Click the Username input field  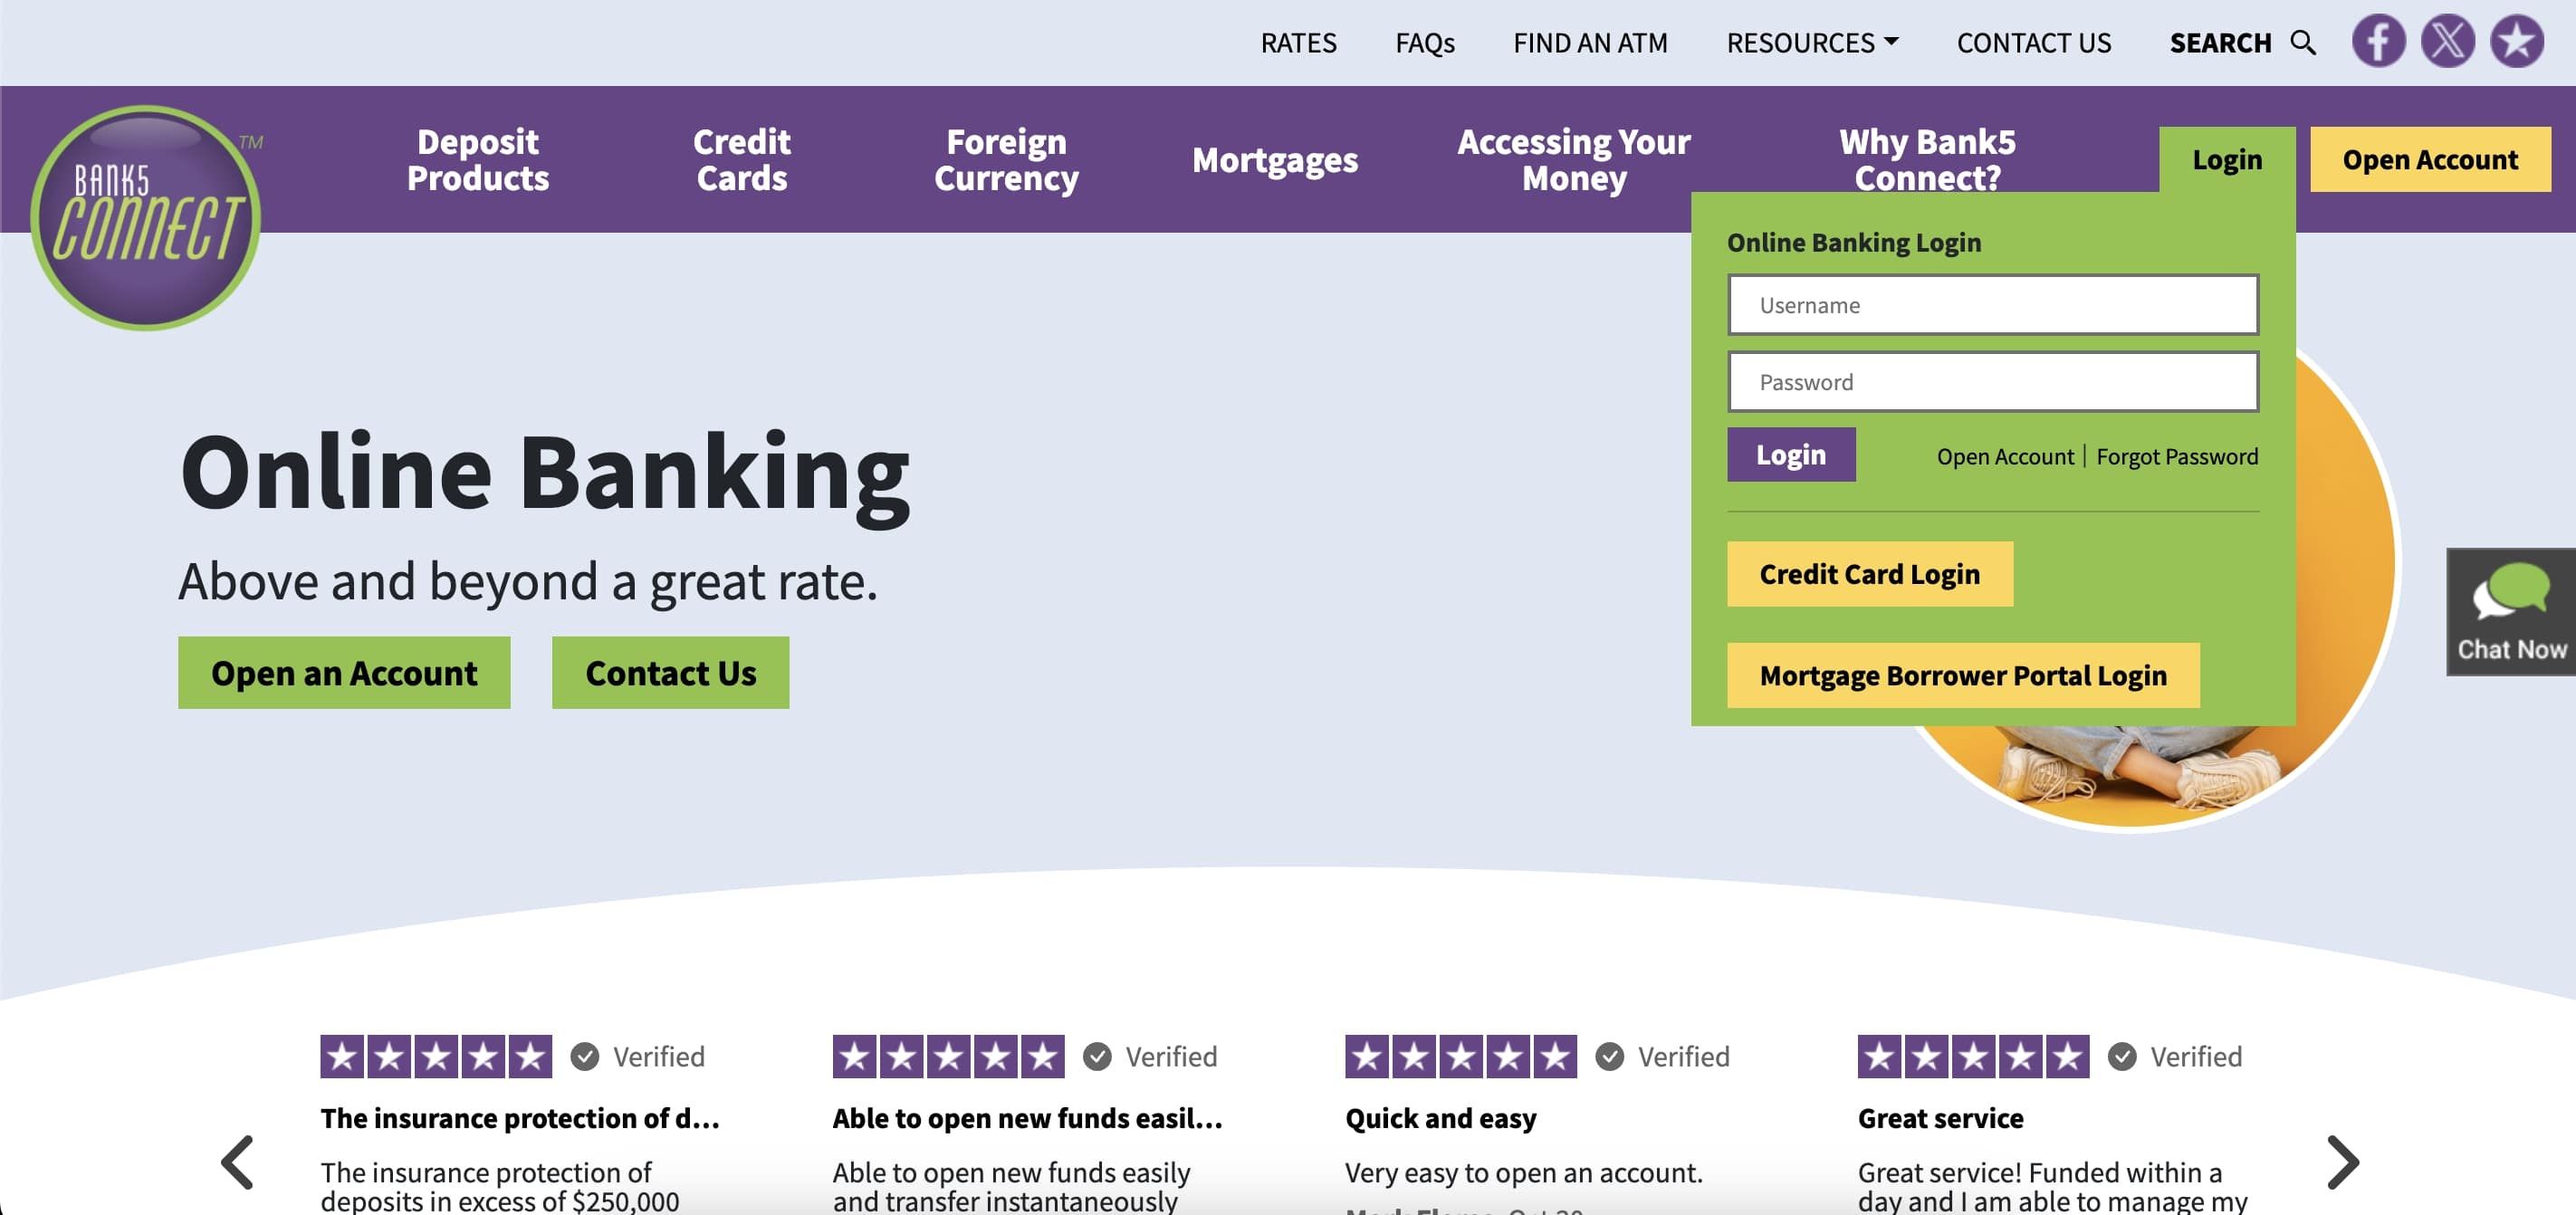tap(1993, 304)
